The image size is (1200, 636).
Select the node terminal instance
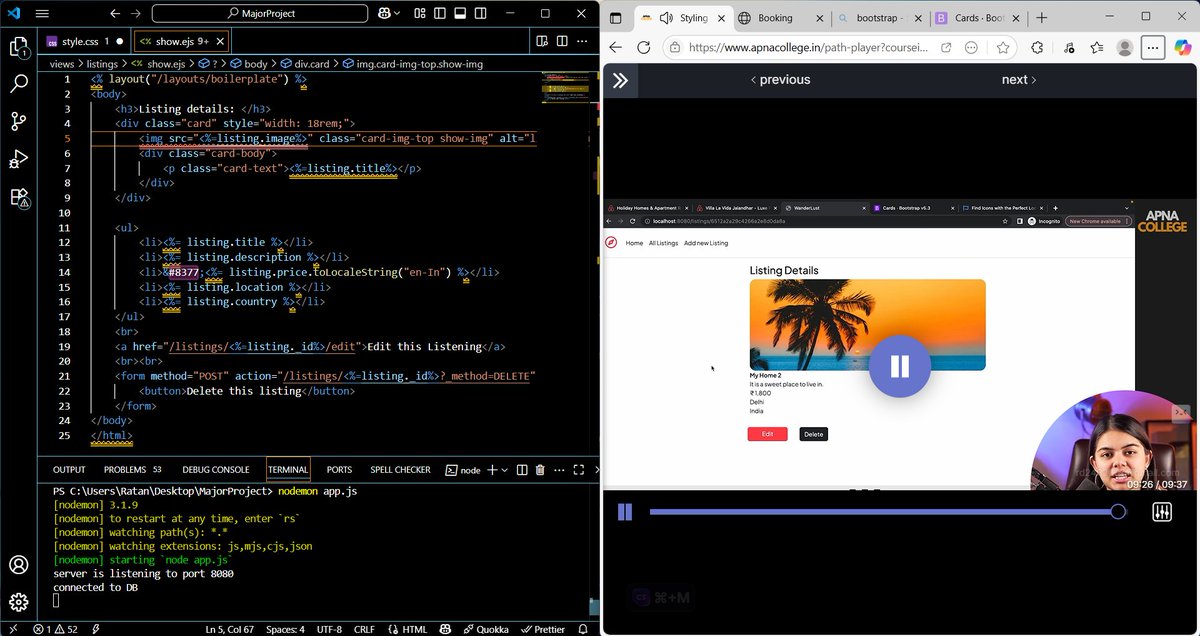pos(463,469)
